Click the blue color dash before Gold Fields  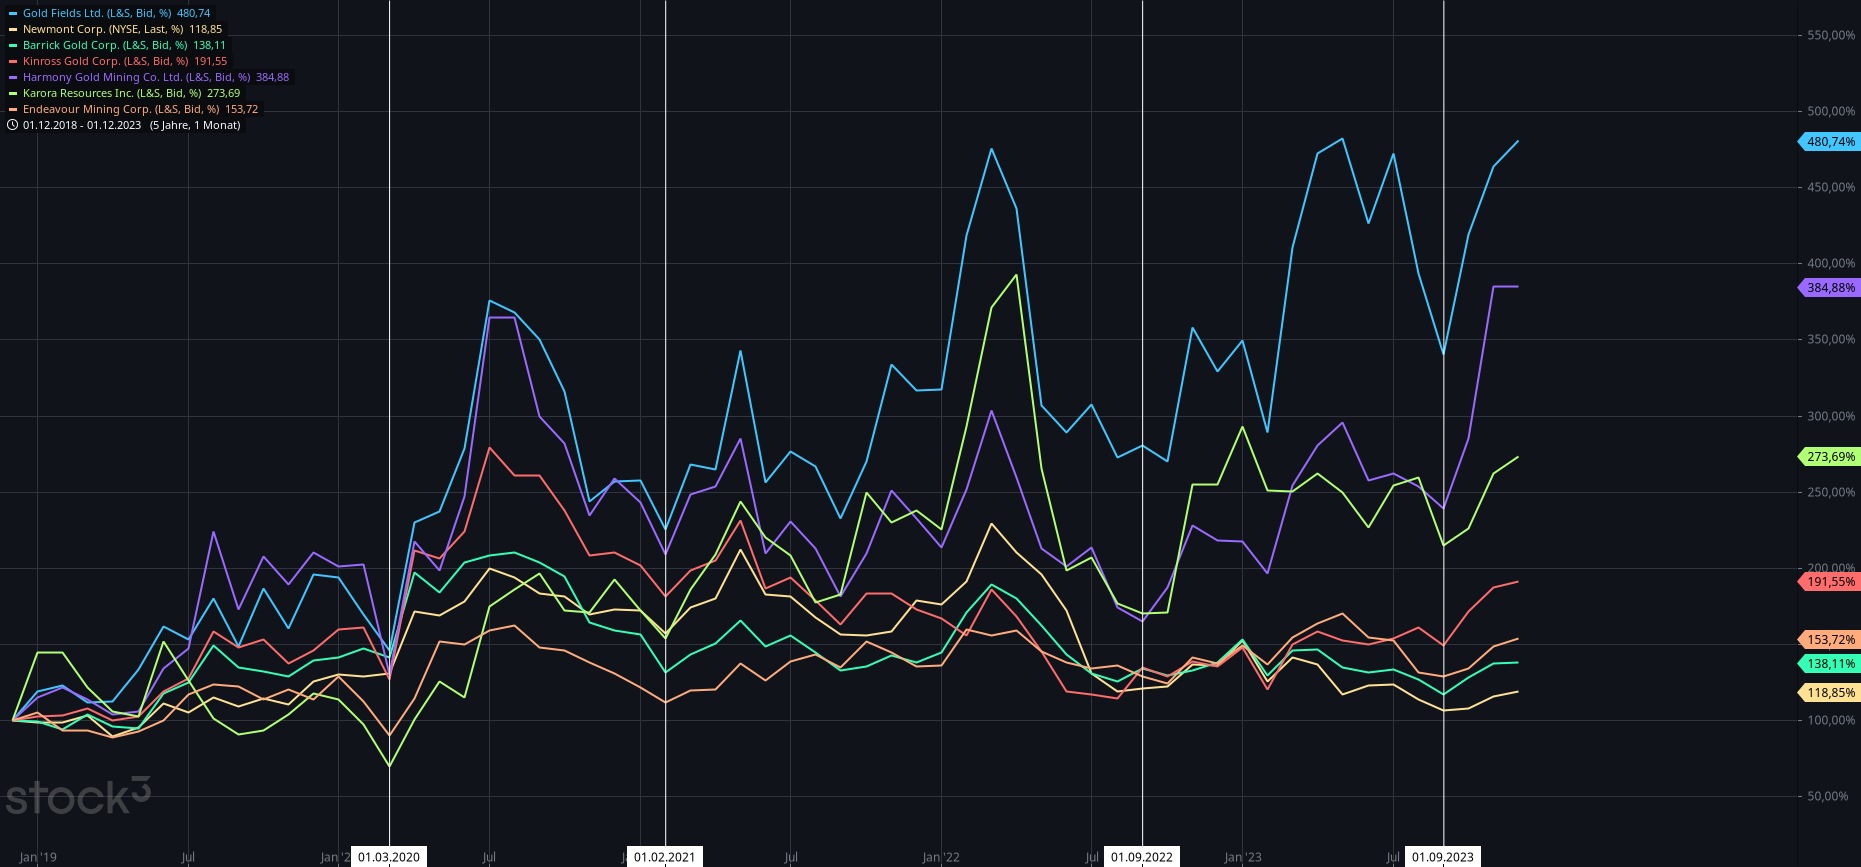coord(13,14)
